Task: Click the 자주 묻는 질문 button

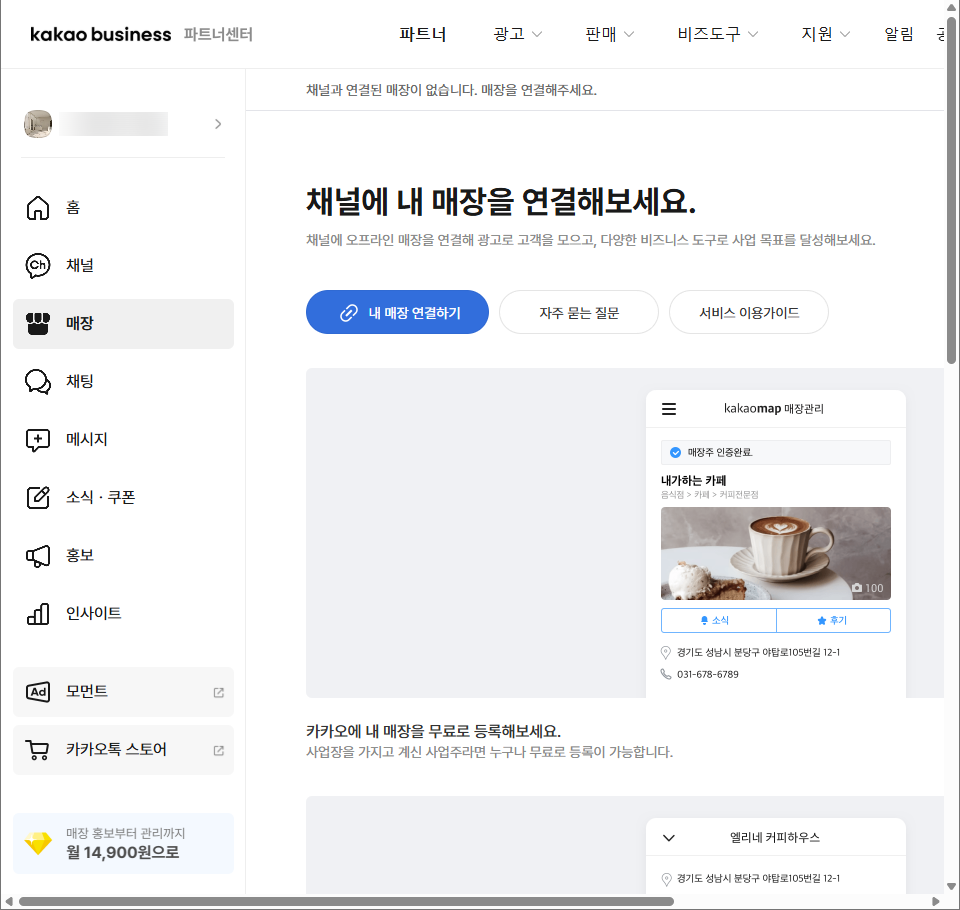Action: 579,312
